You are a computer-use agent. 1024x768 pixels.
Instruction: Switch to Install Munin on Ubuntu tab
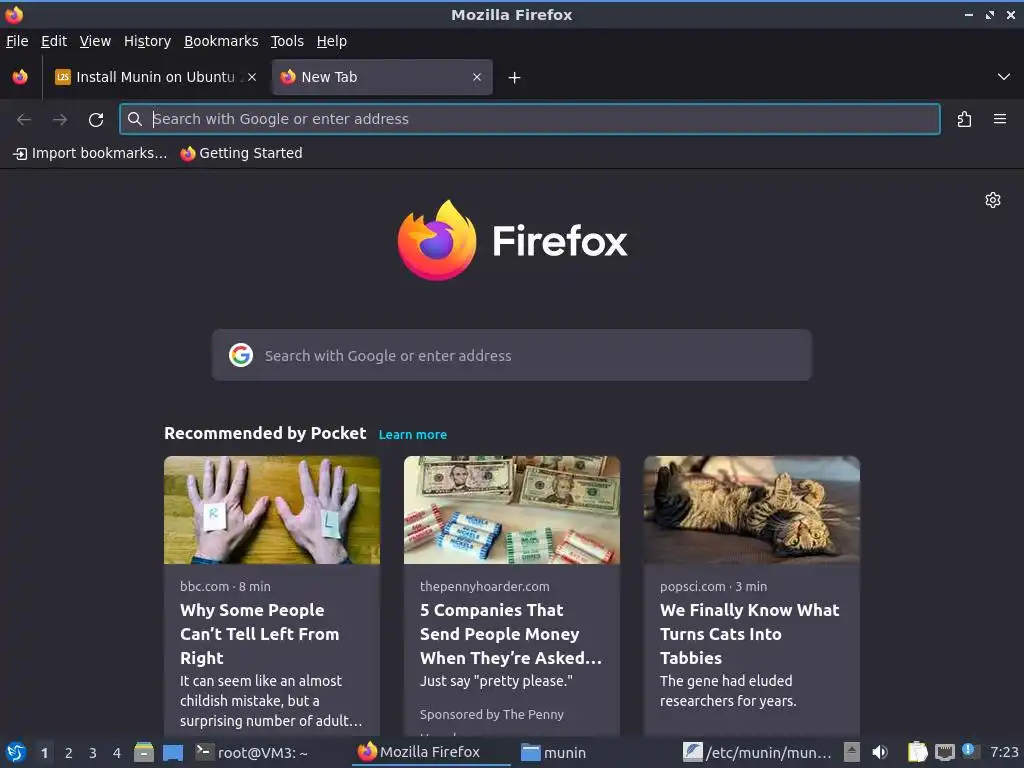tap(155, 77)
